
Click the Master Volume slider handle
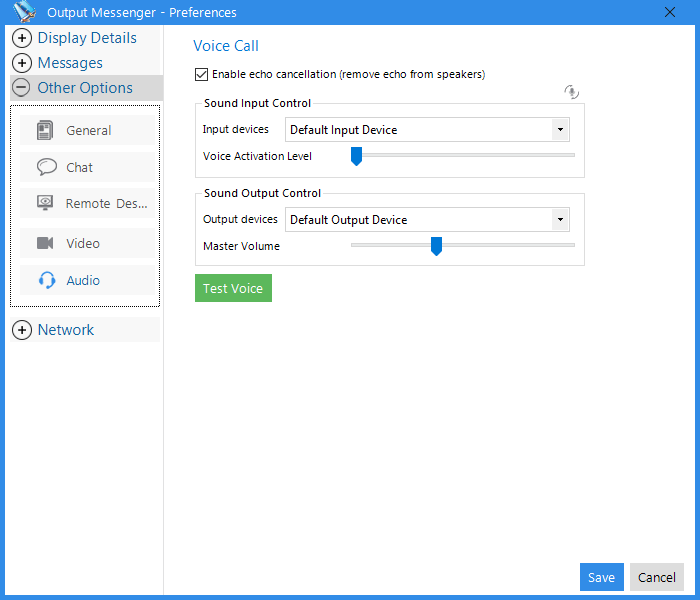click(x=436, y=246)
